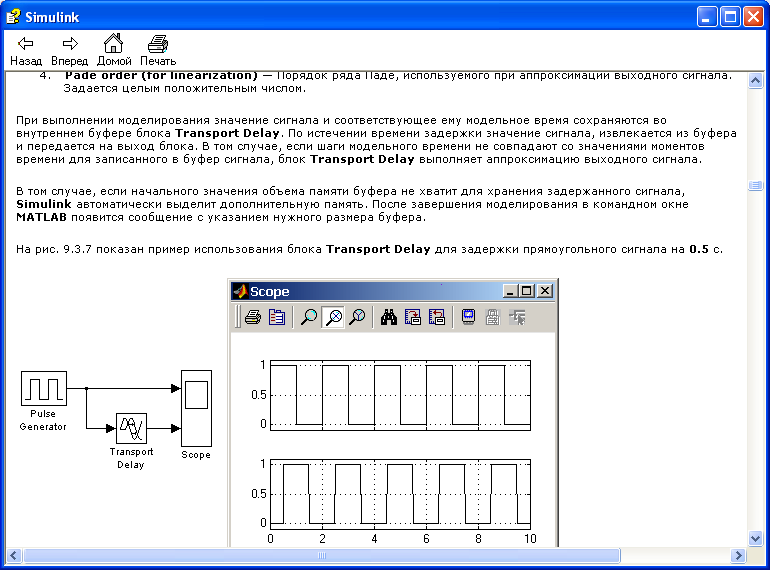This screenshot has height=570, width=770.
Task: Click the Transport Delay block
Action: click(131, 428)
